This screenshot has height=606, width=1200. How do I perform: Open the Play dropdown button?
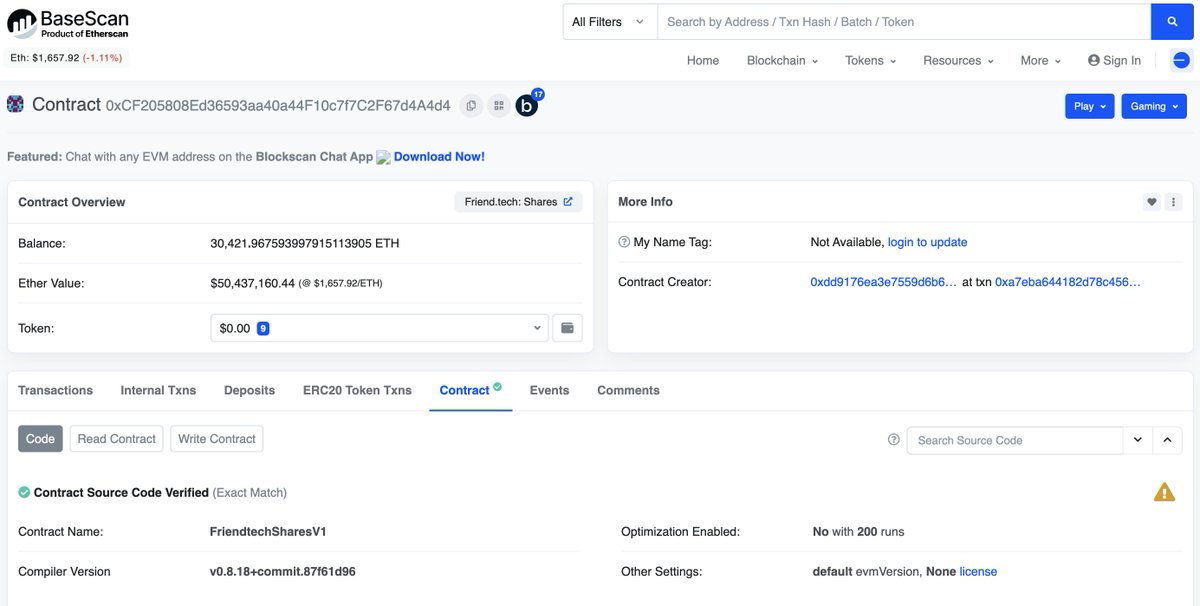coord(1090,106)
